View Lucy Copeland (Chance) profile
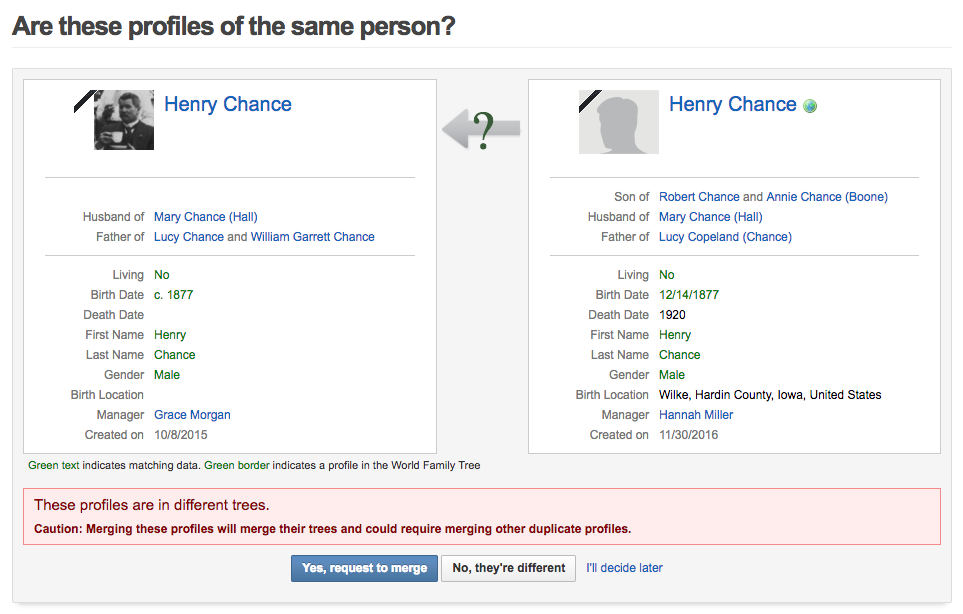This screenshot has height=614, width=963. coord(725,237)
